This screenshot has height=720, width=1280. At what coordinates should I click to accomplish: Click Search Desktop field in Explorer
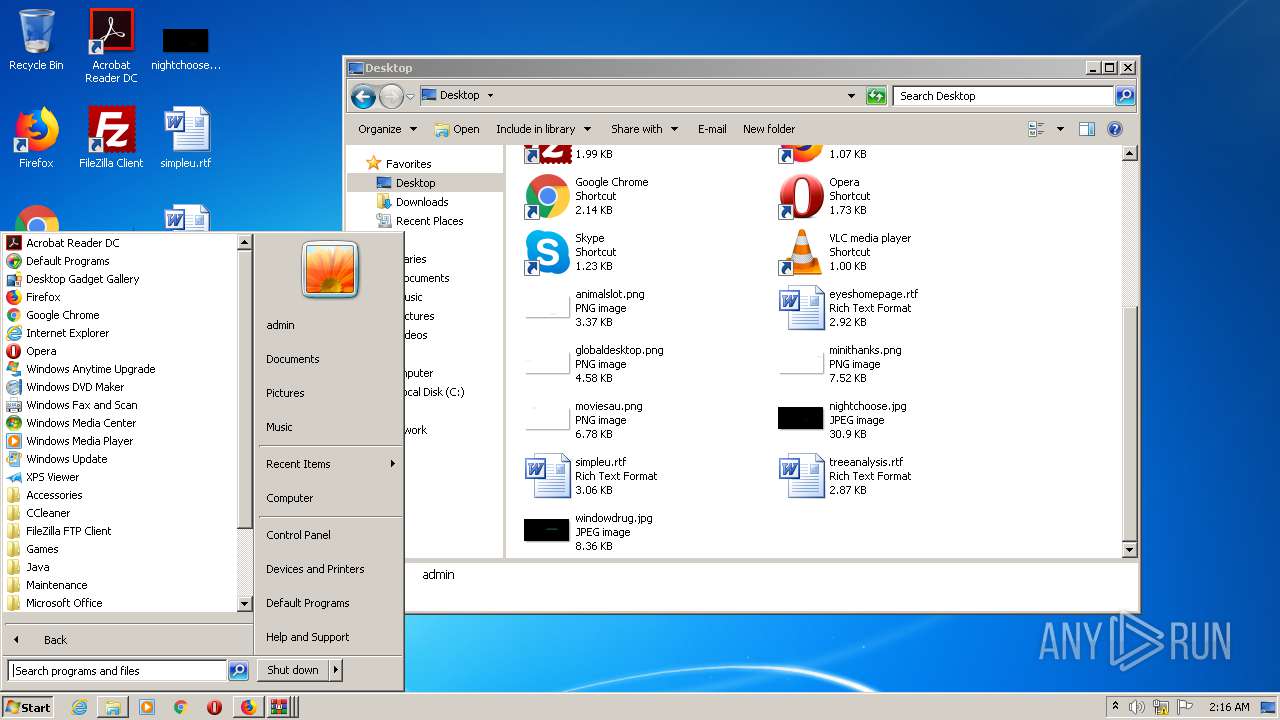click(x=1003, y=96)
